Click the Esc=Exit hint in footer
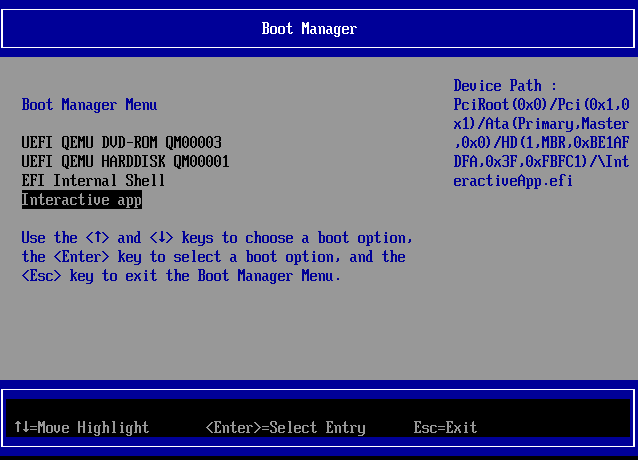Screen dimensions: 638x460 (445, 428)
